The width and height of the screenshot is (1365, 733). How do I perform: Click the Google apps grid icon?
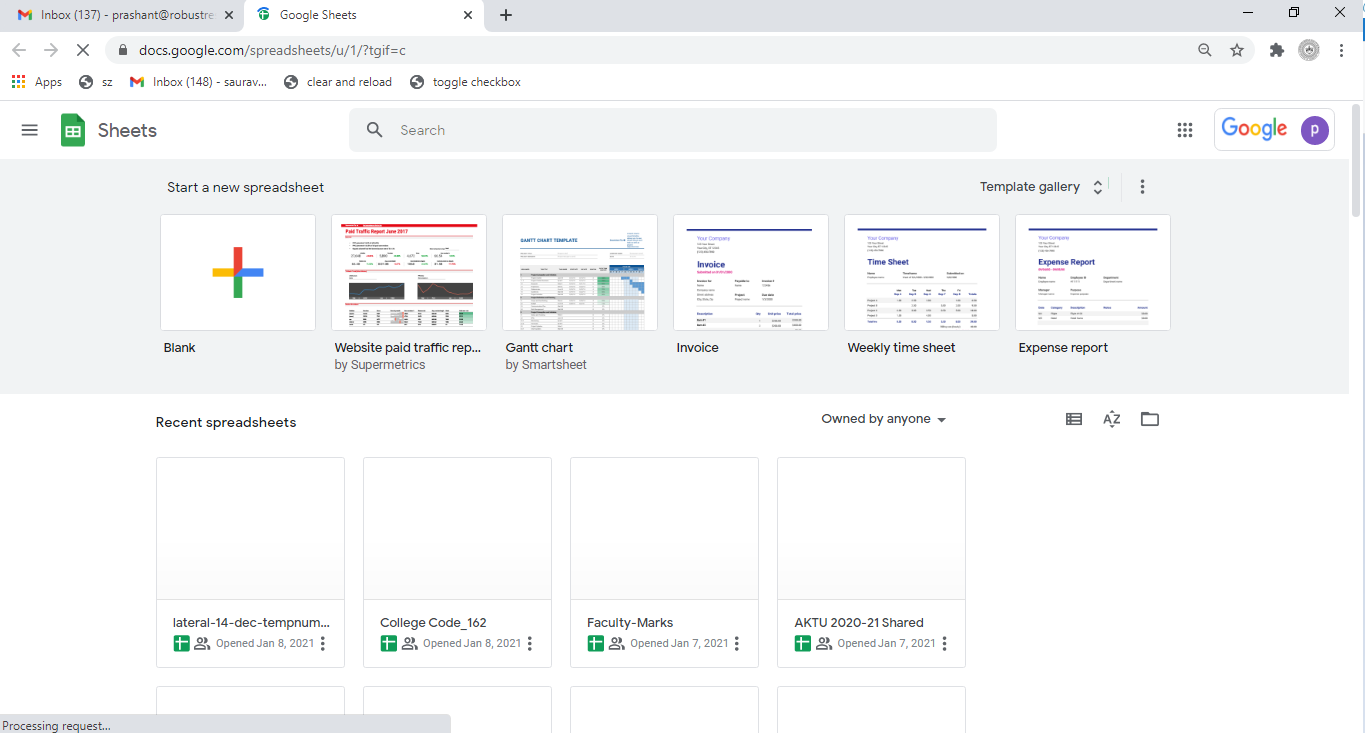[x=1185, y=130]
